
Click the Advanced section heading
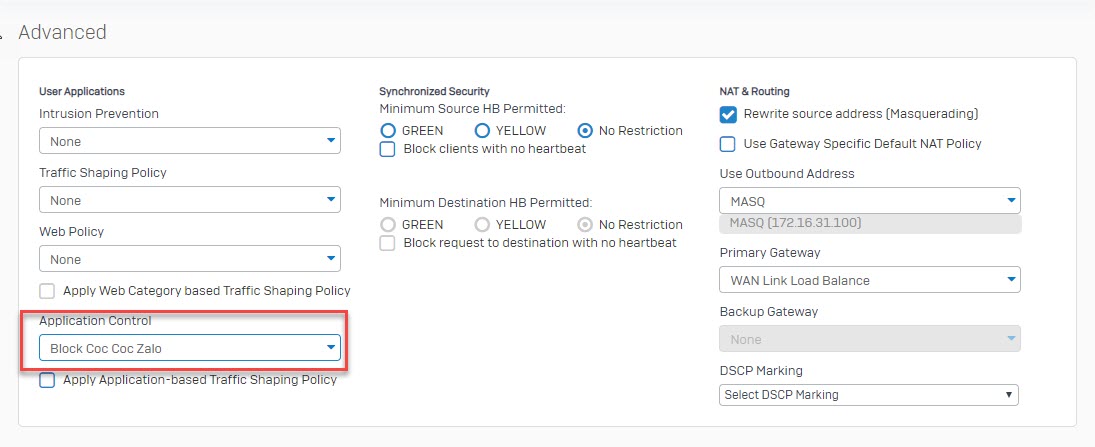point(62,32)
